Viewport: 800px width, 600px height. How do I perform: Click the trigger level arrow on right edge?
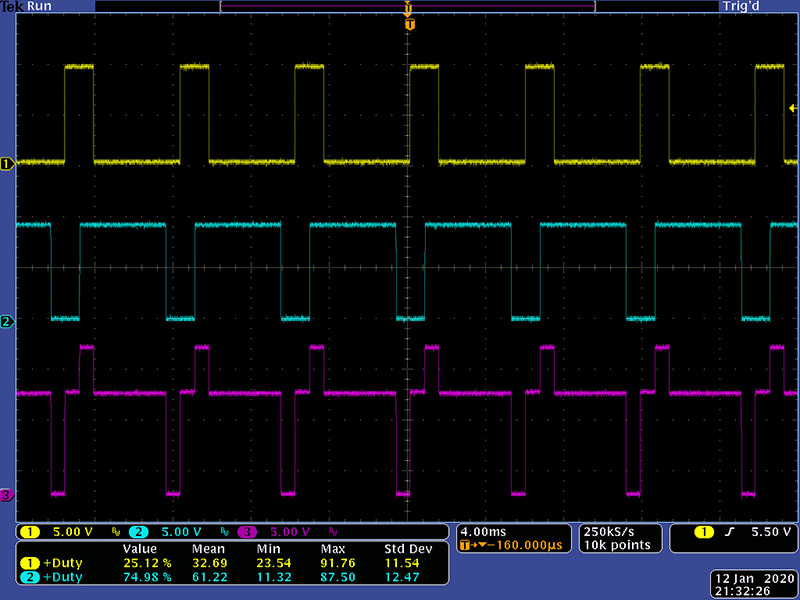[793, 108]
